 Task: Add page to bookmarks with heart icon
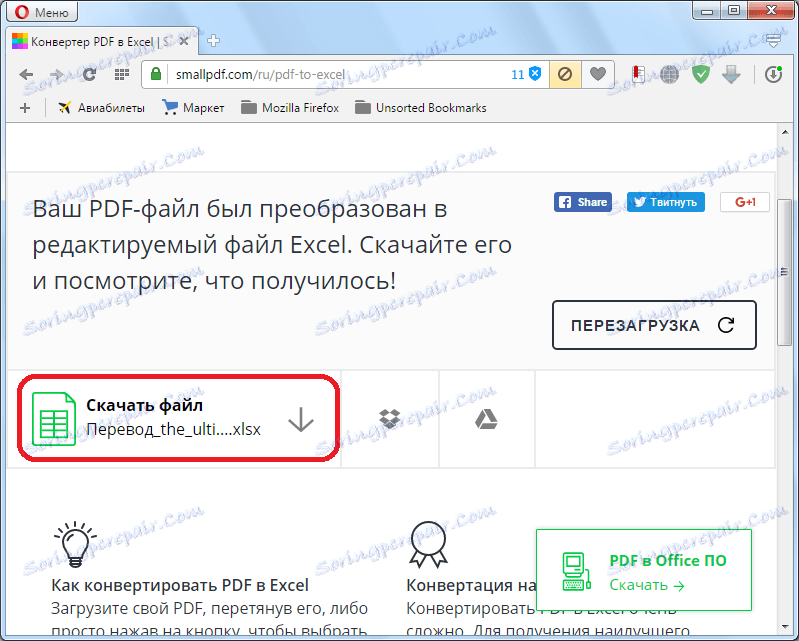click(598, 74)
